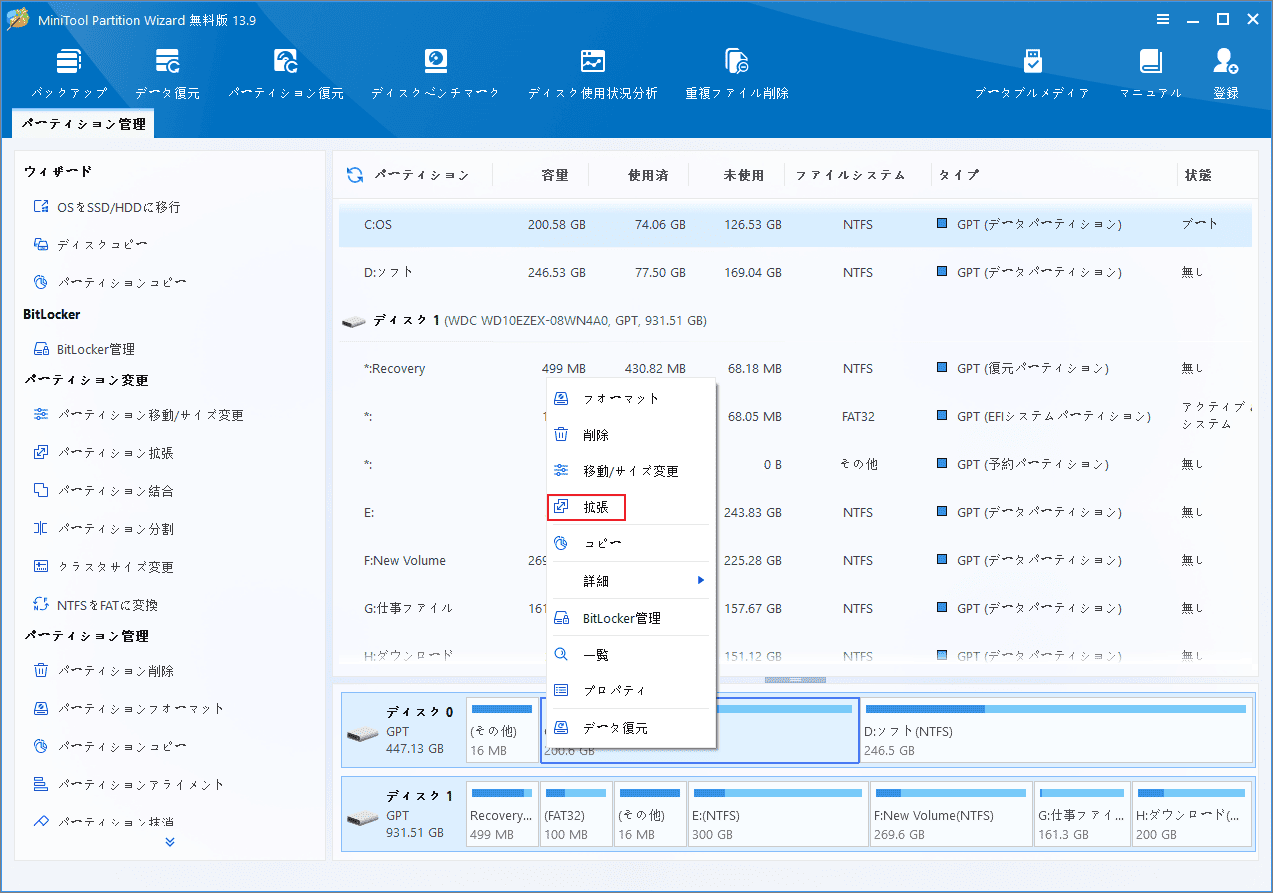Open パーティション復元 toolbar tool

(x=286, y=74)
